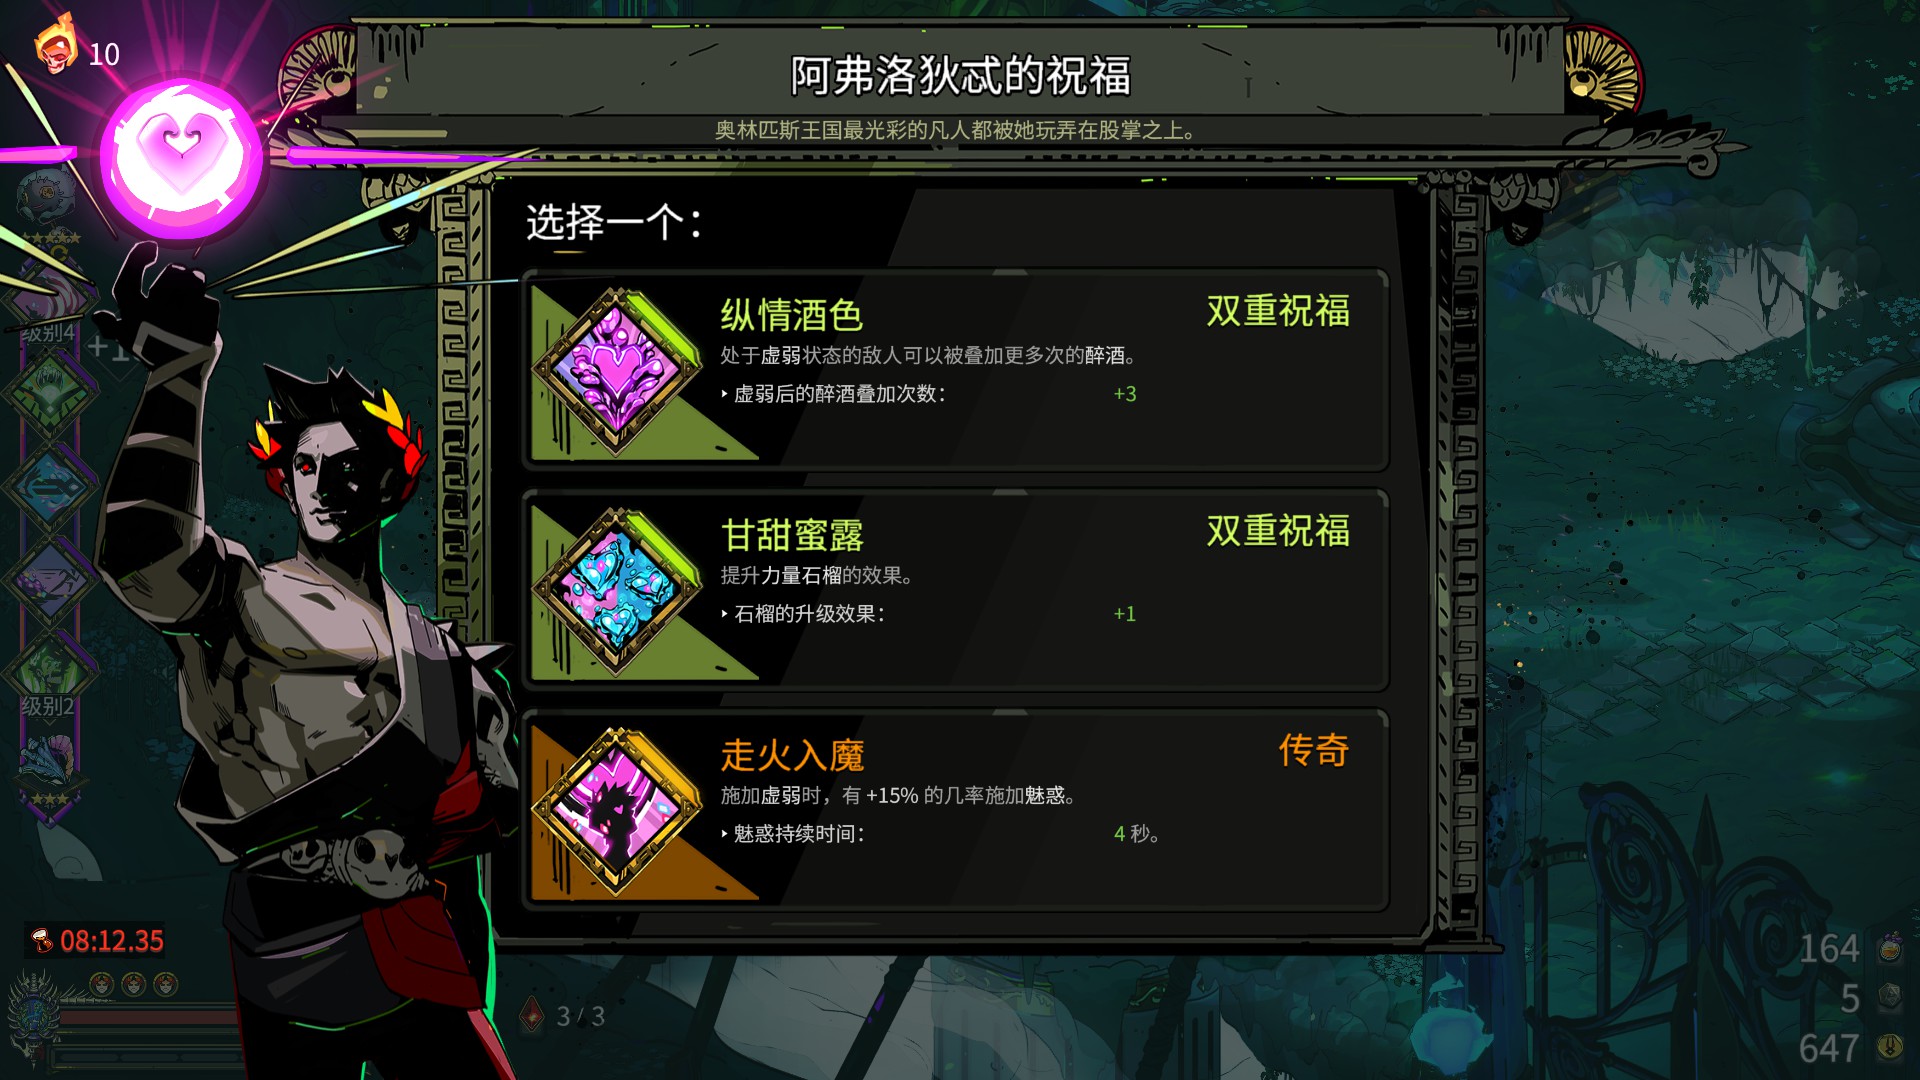Choose the 甘甜蜜露 boon title
Viewport: 1920px width, 1080px height.
tap(791, 536)
